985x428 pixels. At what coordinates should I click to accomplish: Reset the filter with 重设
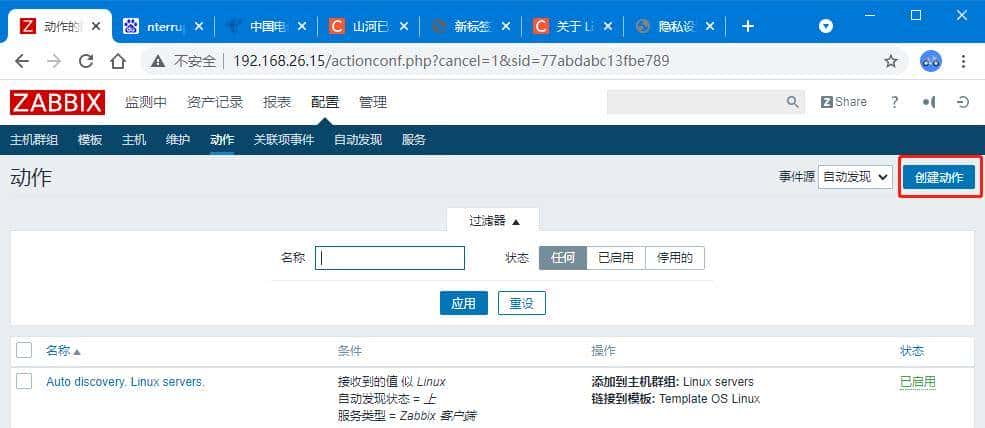click(521, 303)
